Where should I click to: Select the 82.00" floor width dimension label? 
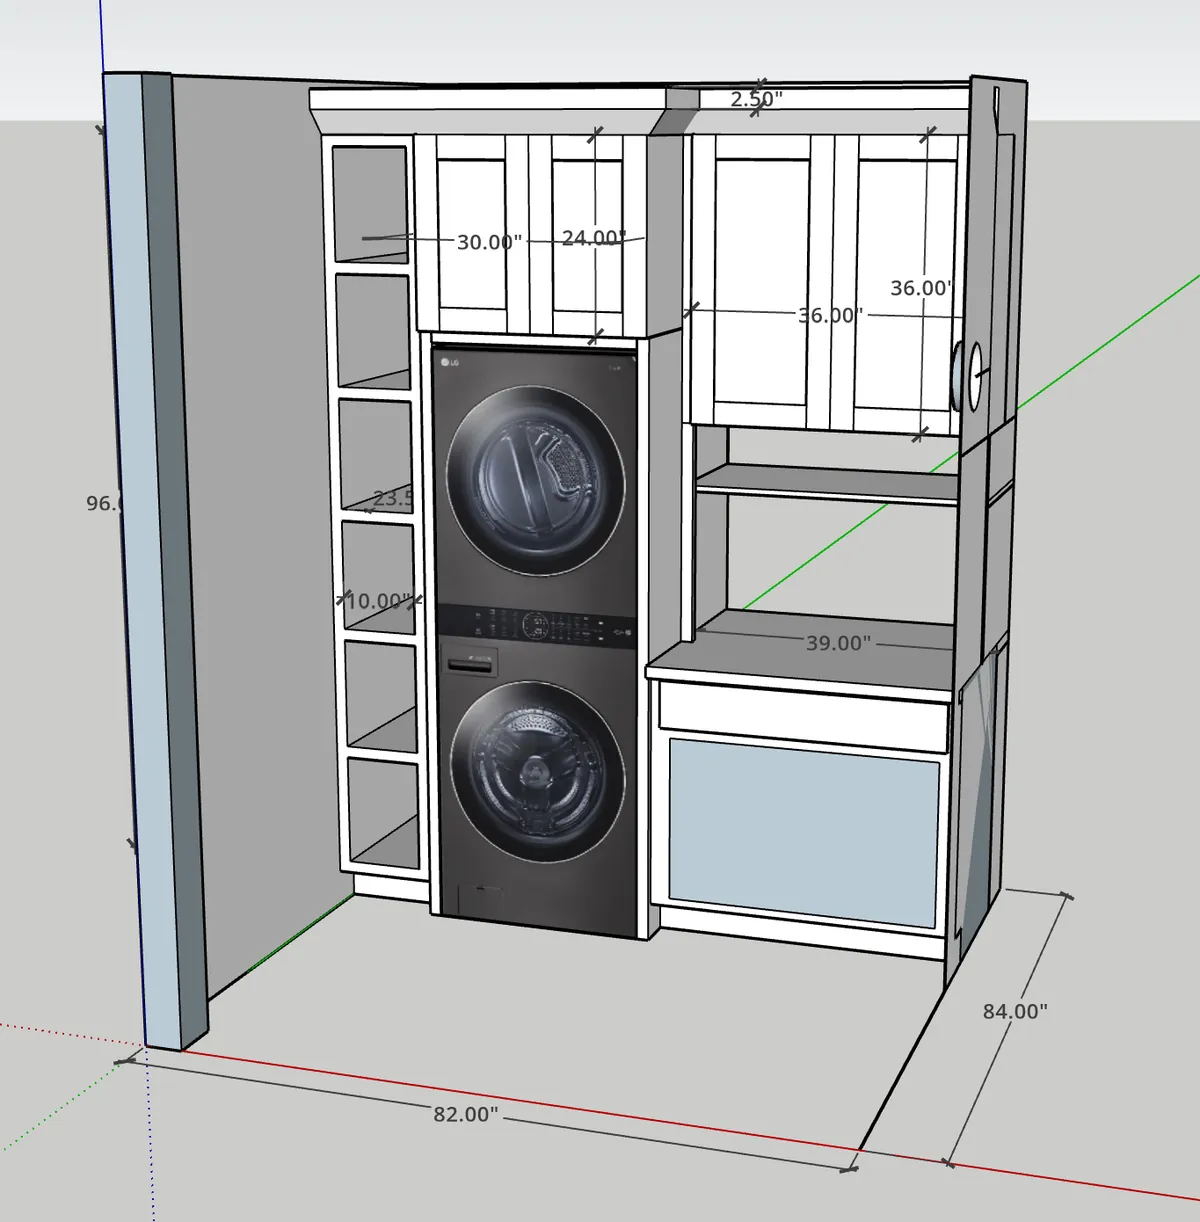coord(465,1113)
